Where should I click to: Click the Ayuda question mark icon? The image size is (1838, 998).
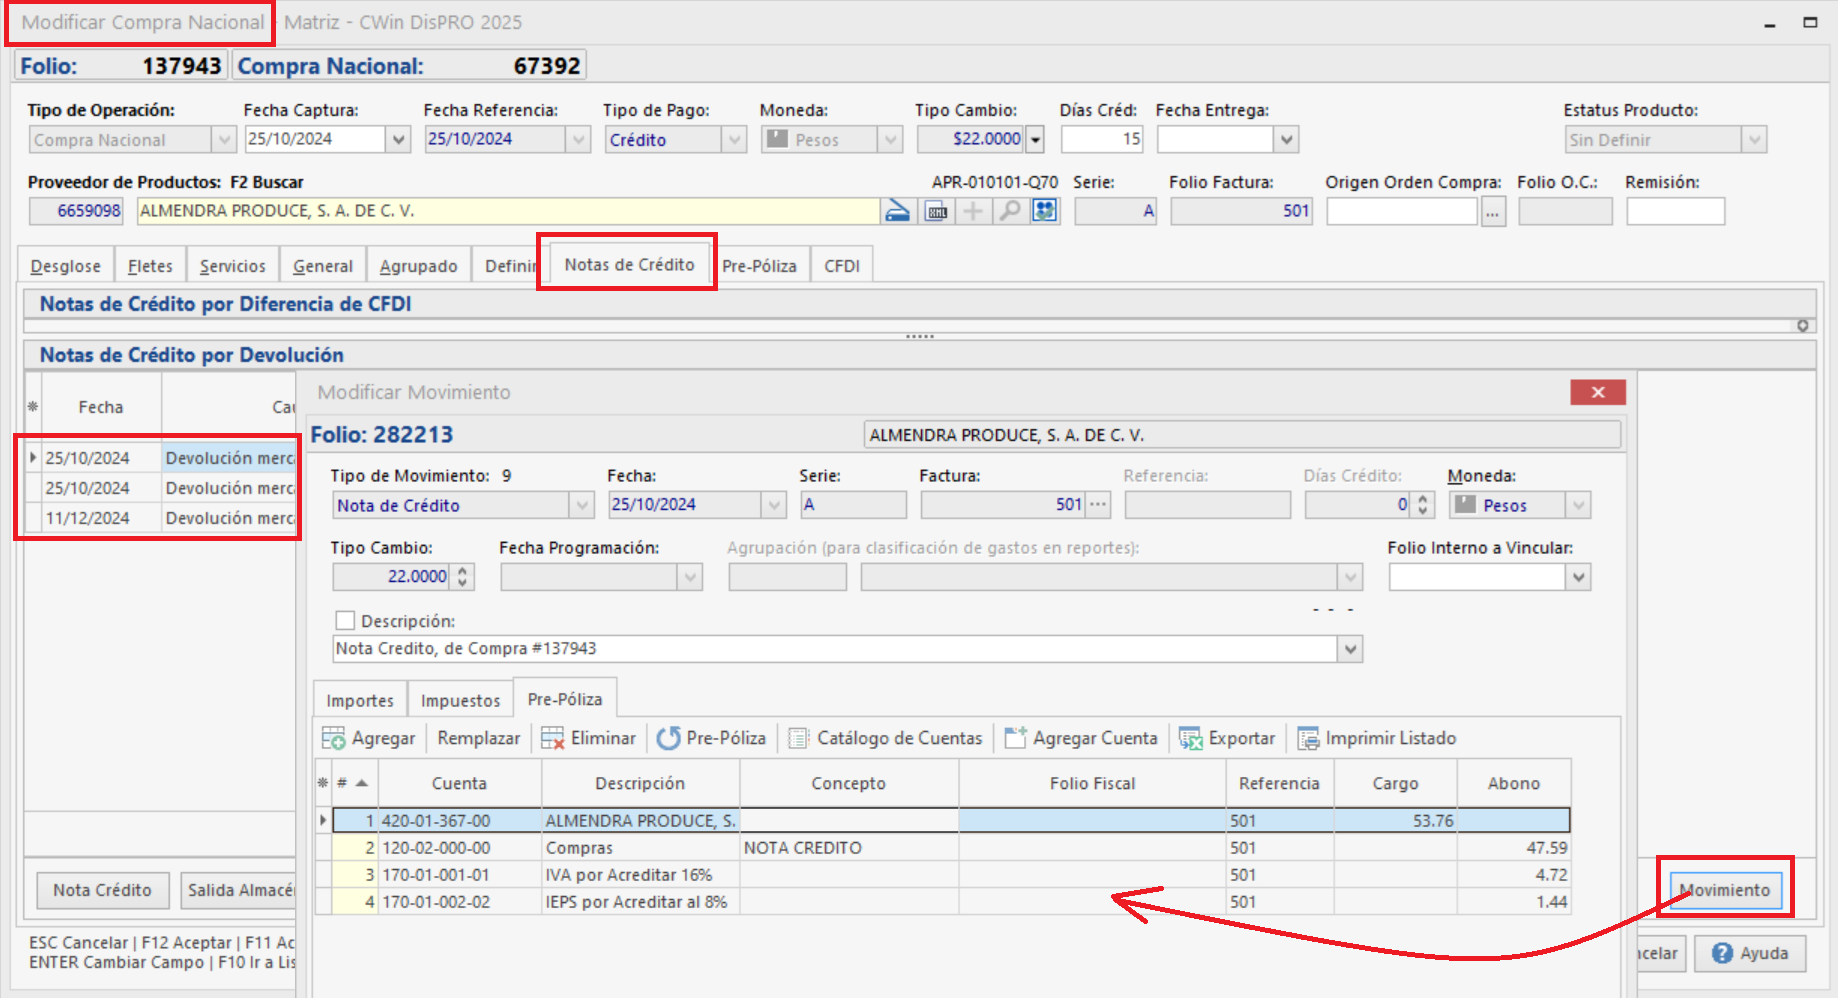(x=1722, y=953)
